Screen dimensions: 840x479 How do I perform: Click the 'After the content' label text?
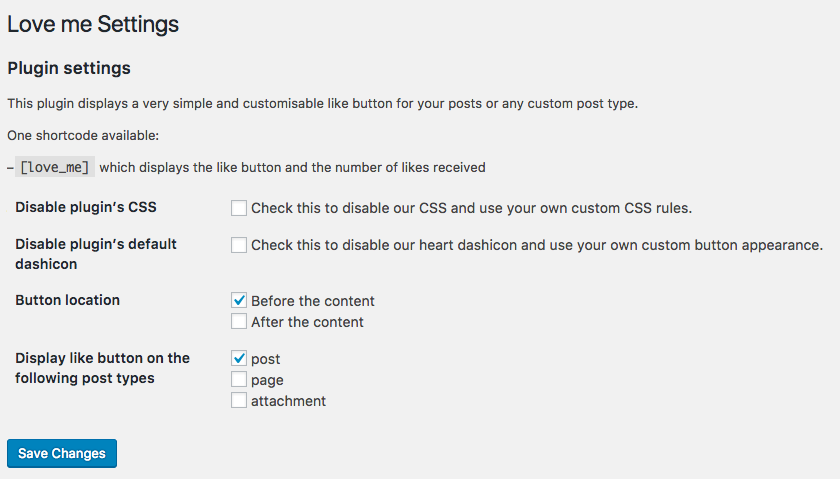pyautogui.click(x=307, y=322)
